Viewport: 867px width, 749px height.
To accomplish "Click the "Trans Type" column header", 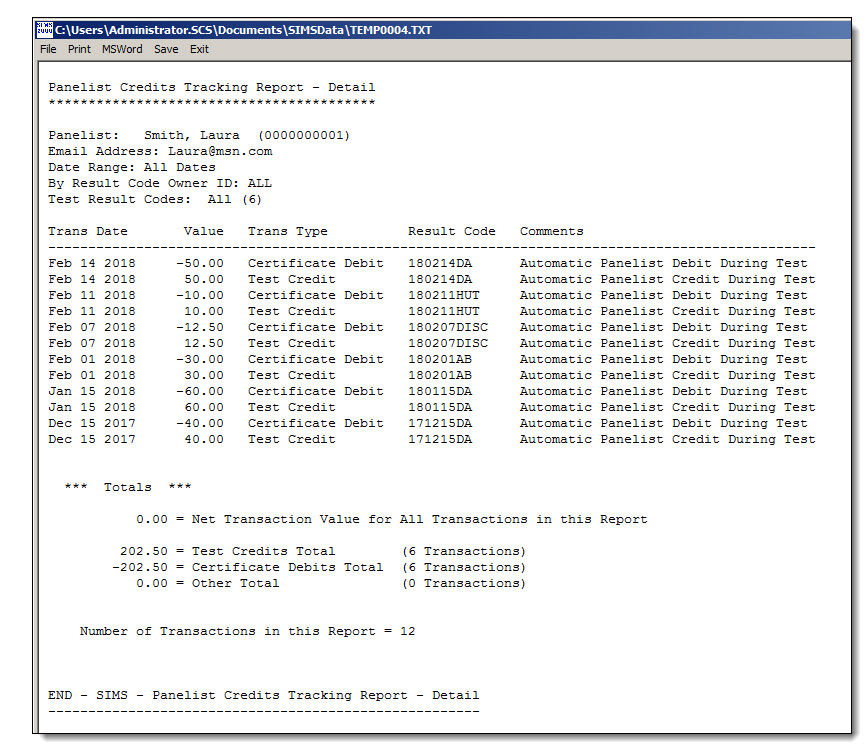I will coord(288,232).
